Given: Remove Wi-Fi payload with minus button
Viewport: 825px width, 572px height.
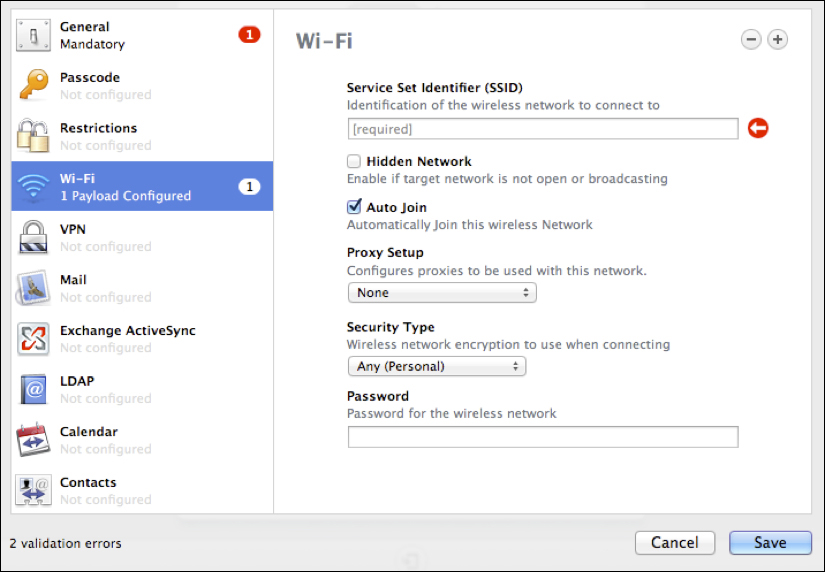Looking at the screenshot, I should click(x=751, y=39).
